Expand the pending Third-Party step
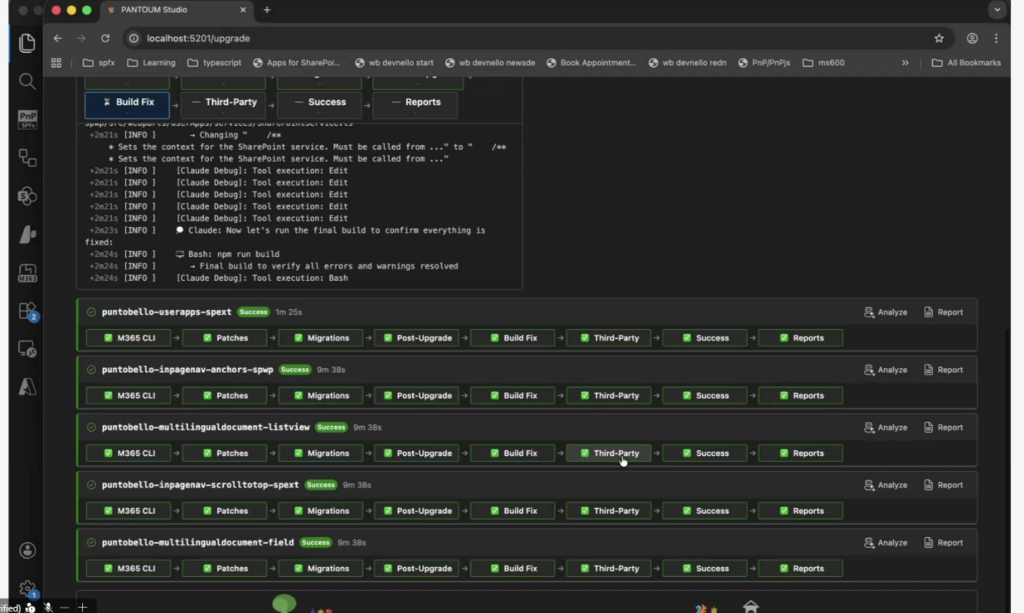This screenshot has height=613, width=1024. [223, 102]
